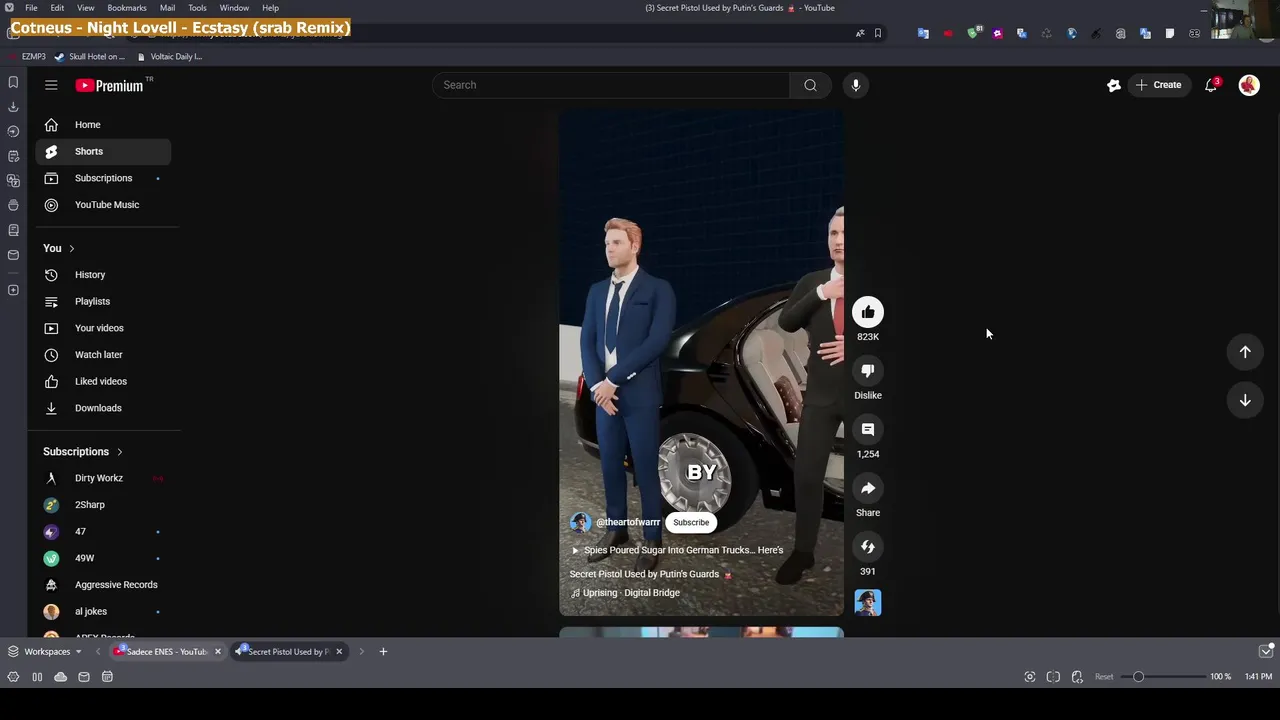Image resolution: width=1280 pixels, height=720 pixels.
Task: Open Subscriptions sidebar entry
Action: point(103,178)
